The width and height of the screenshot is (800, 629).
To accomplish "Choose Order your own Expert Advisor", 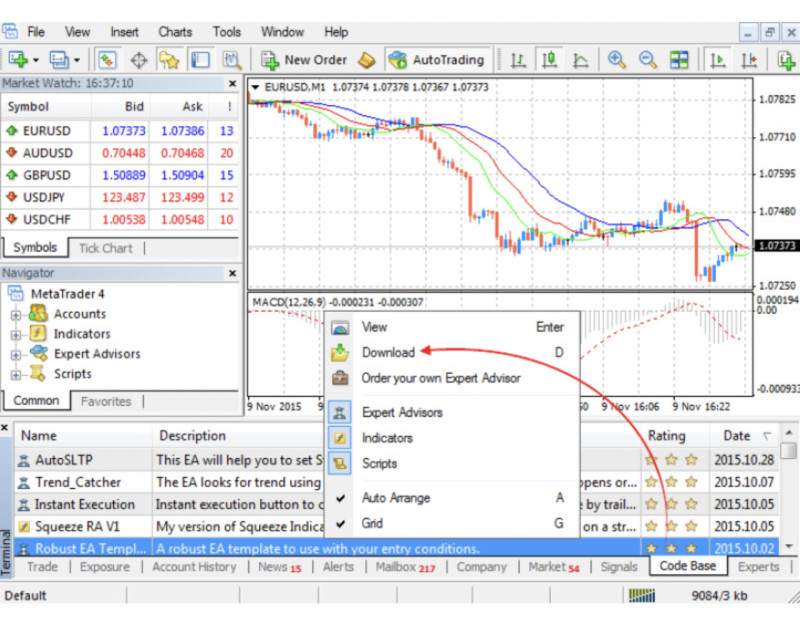I will [x=452, y=378].
